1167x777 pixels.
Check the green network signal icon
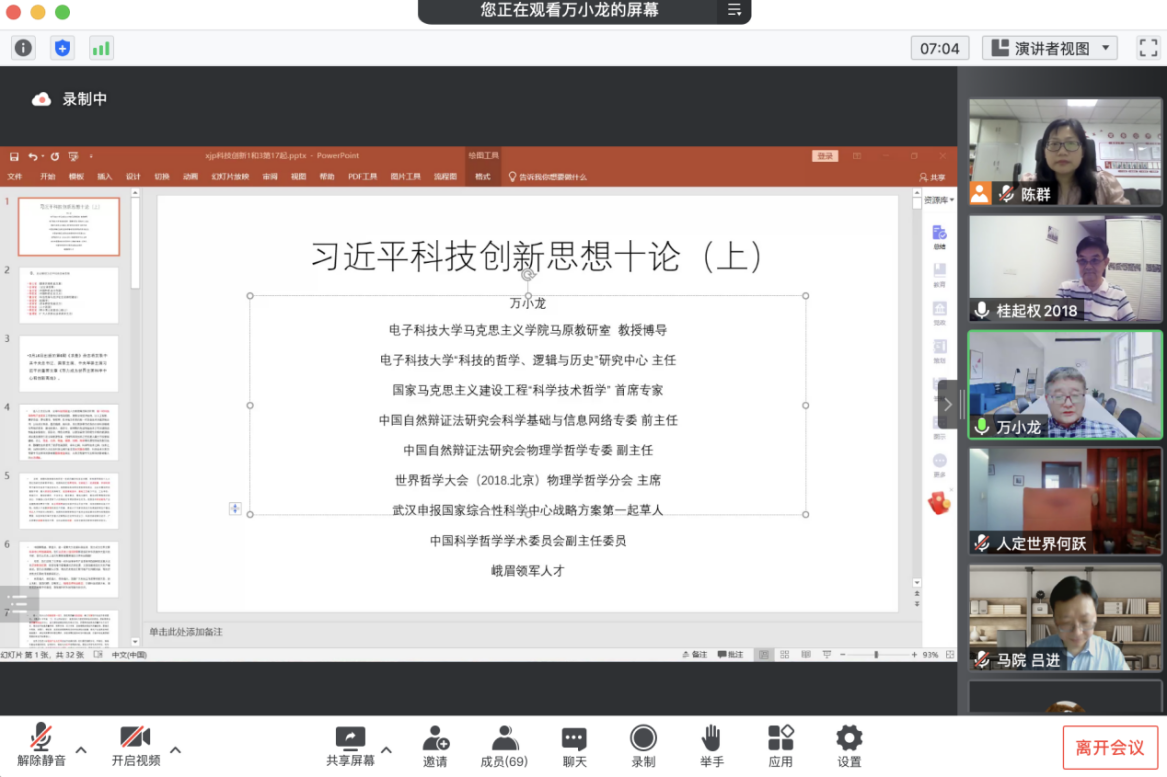[x=101, y=48]
